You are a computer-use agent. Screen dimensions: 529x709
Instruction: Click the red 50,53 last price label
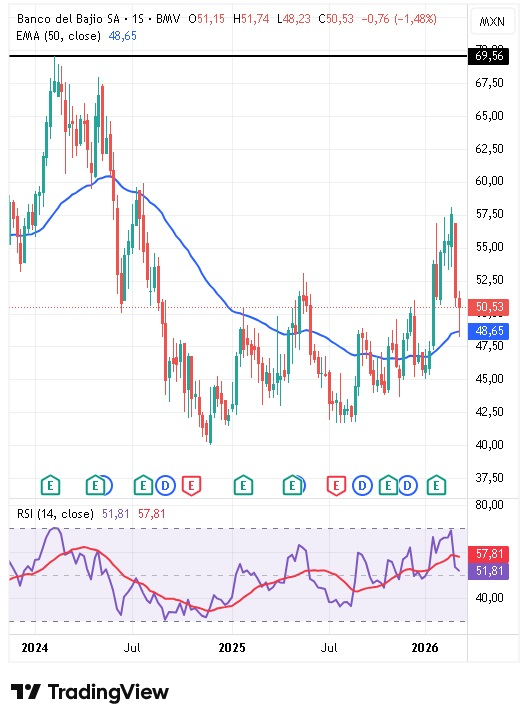tap(489, 307)
